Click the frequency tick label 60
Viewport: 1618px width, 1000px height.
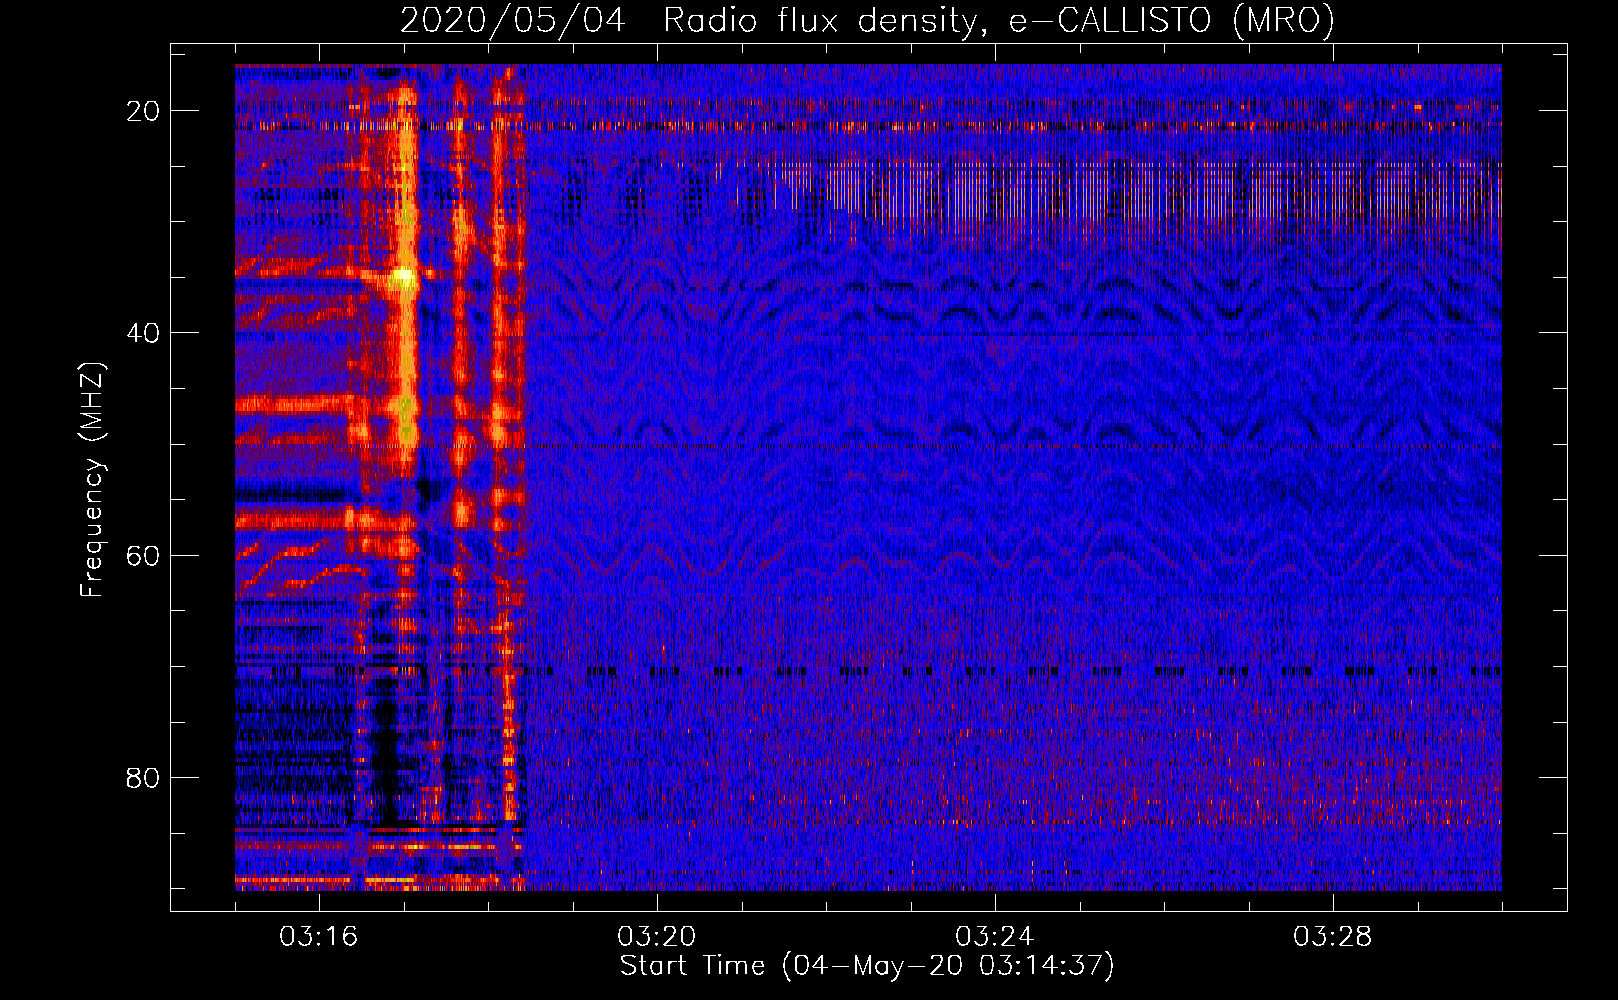tap(143, 555)
